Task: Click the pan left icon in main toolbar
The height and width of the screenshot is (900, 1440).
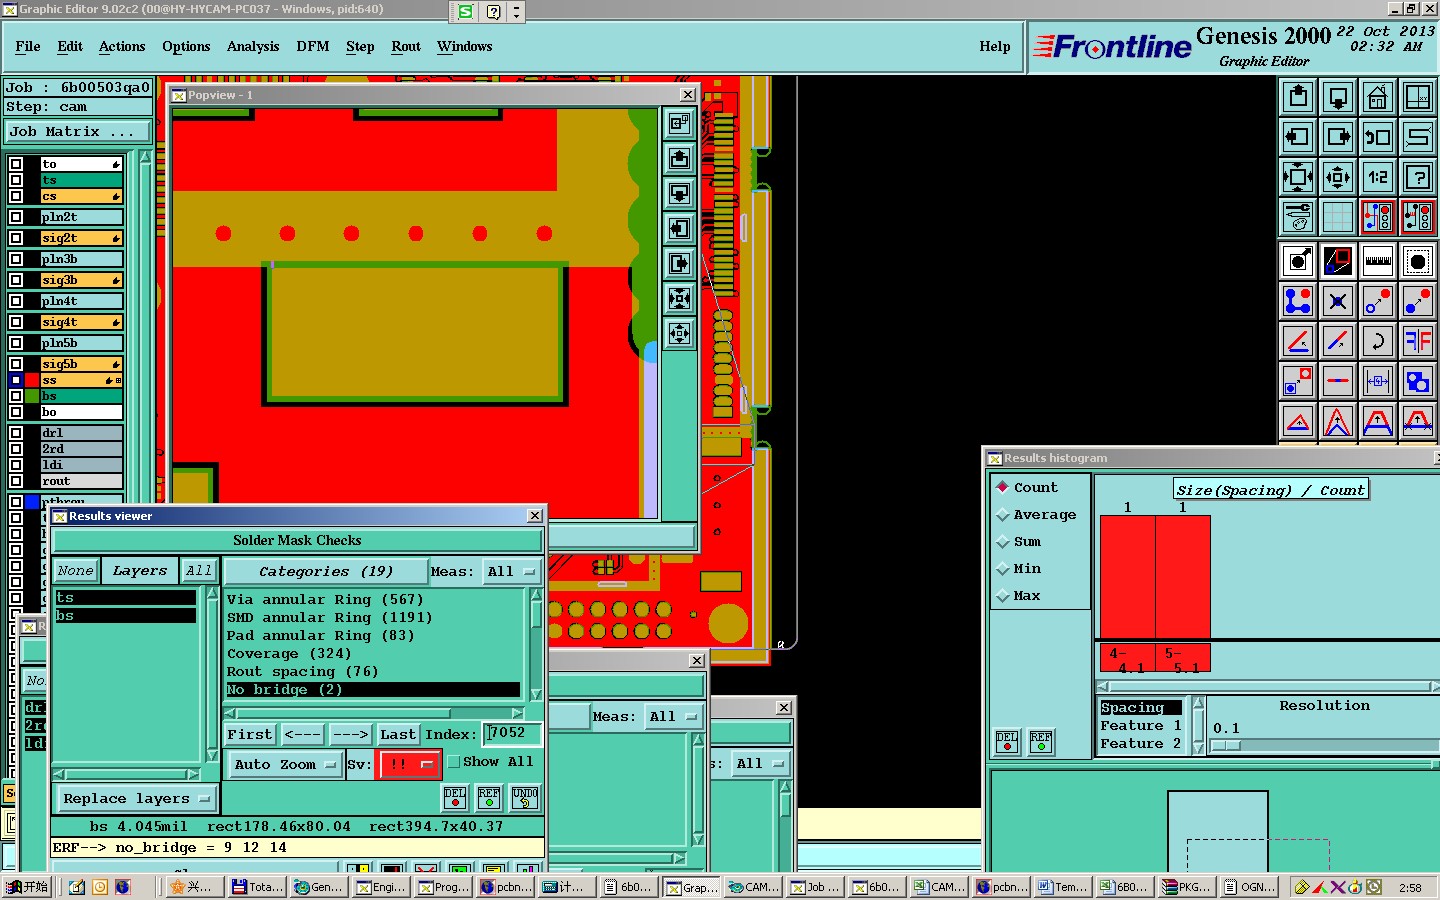Action: coord(1298,137)
